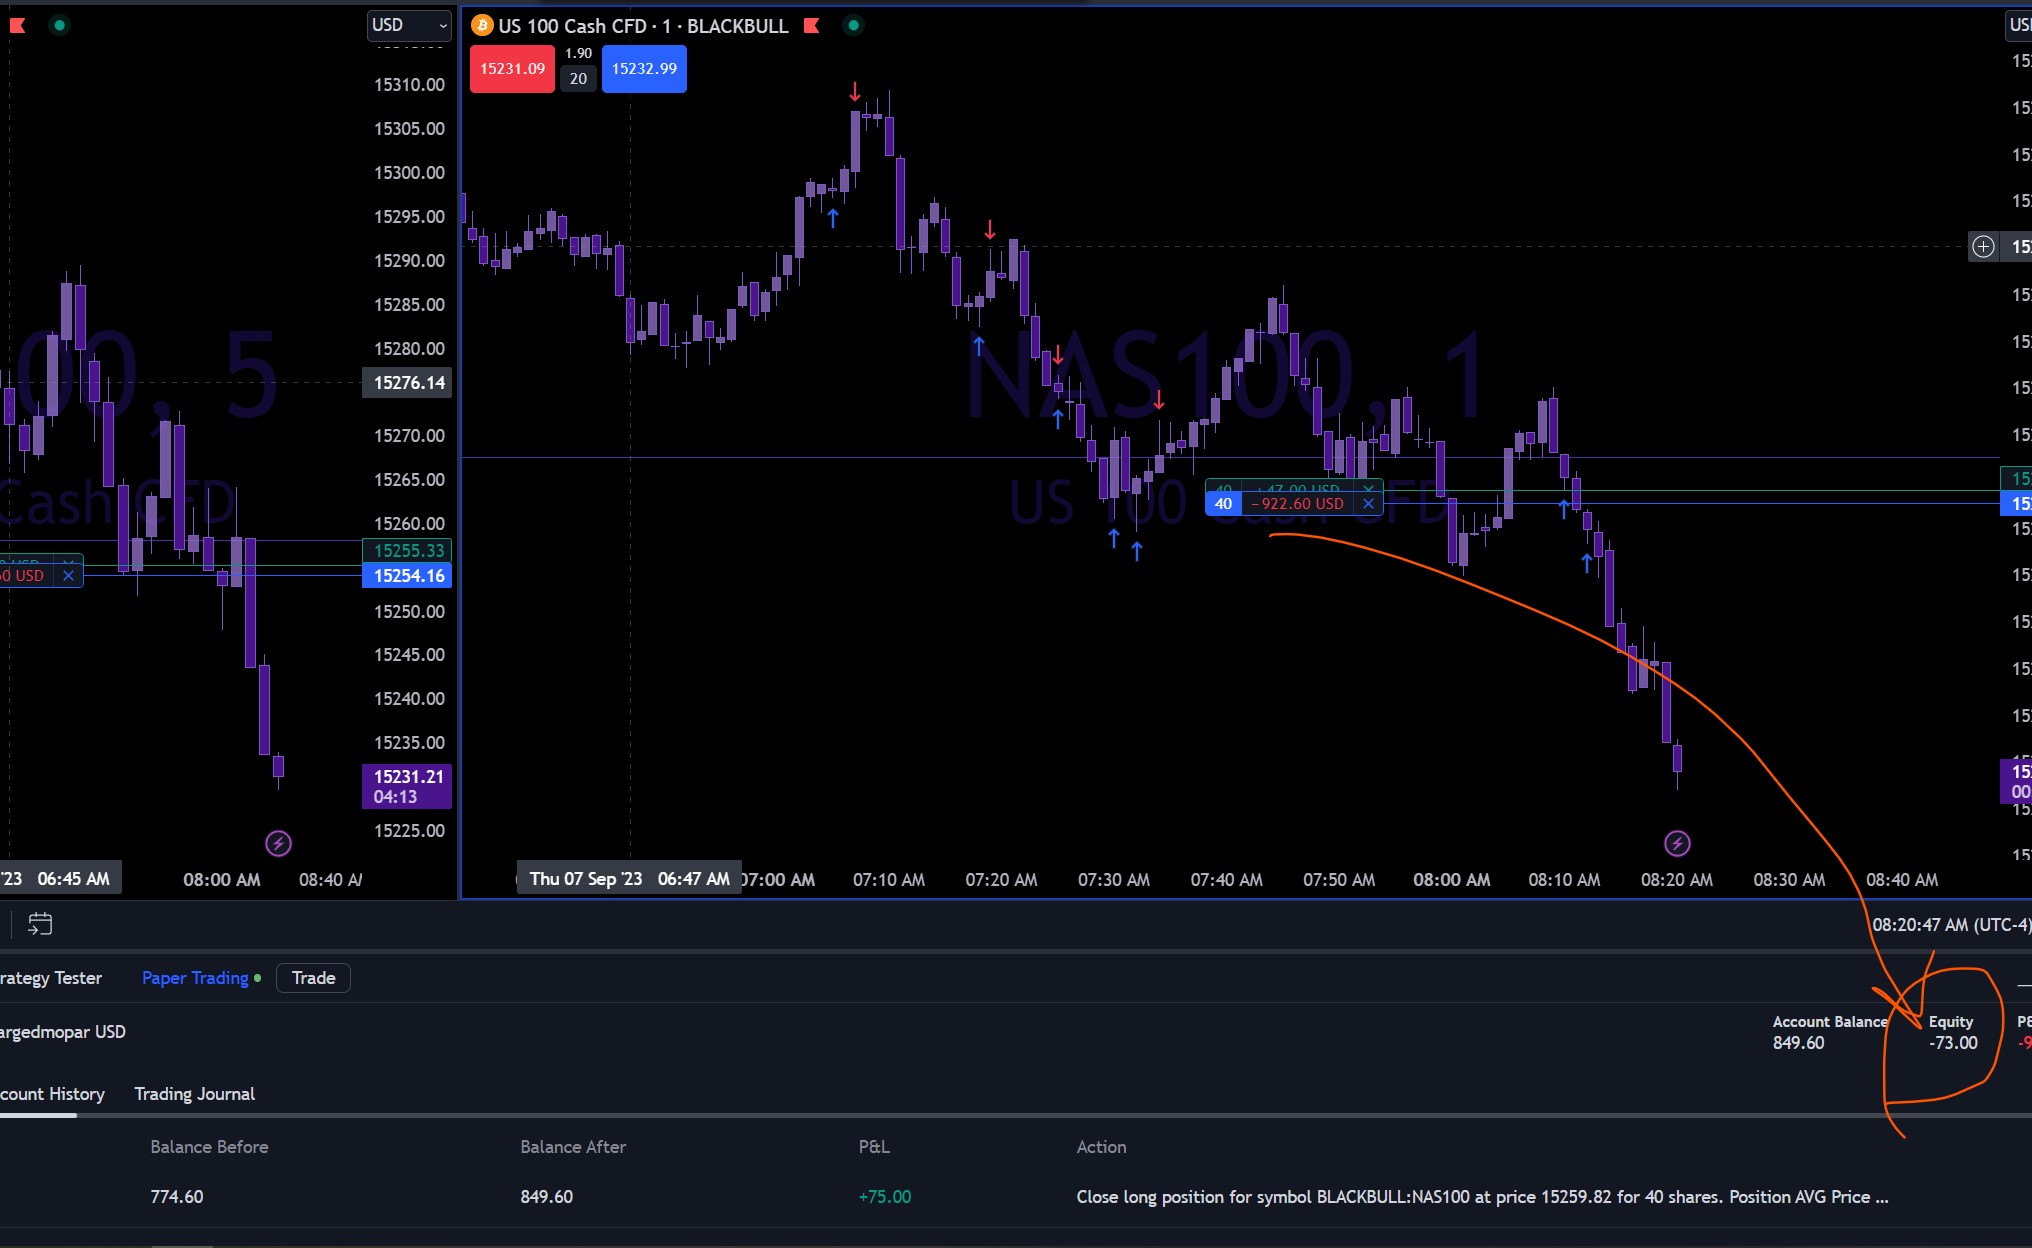Click the Go to date calendar icon

(40, 924)
